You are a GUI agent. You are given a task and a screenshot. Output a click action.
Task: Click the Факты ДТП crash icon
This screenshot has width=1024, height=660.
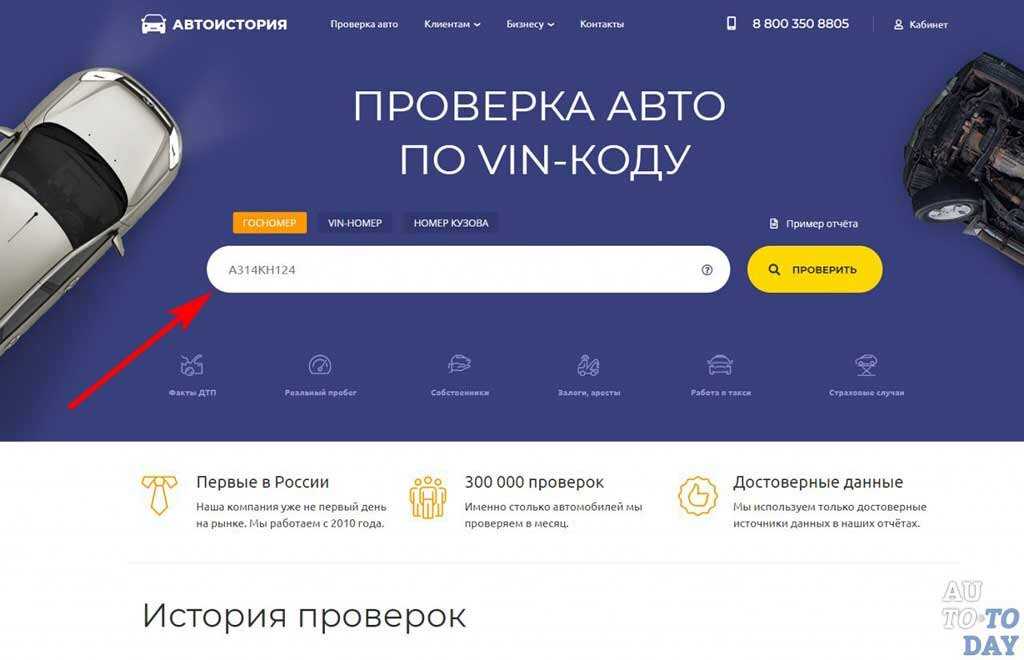[192, 365]
